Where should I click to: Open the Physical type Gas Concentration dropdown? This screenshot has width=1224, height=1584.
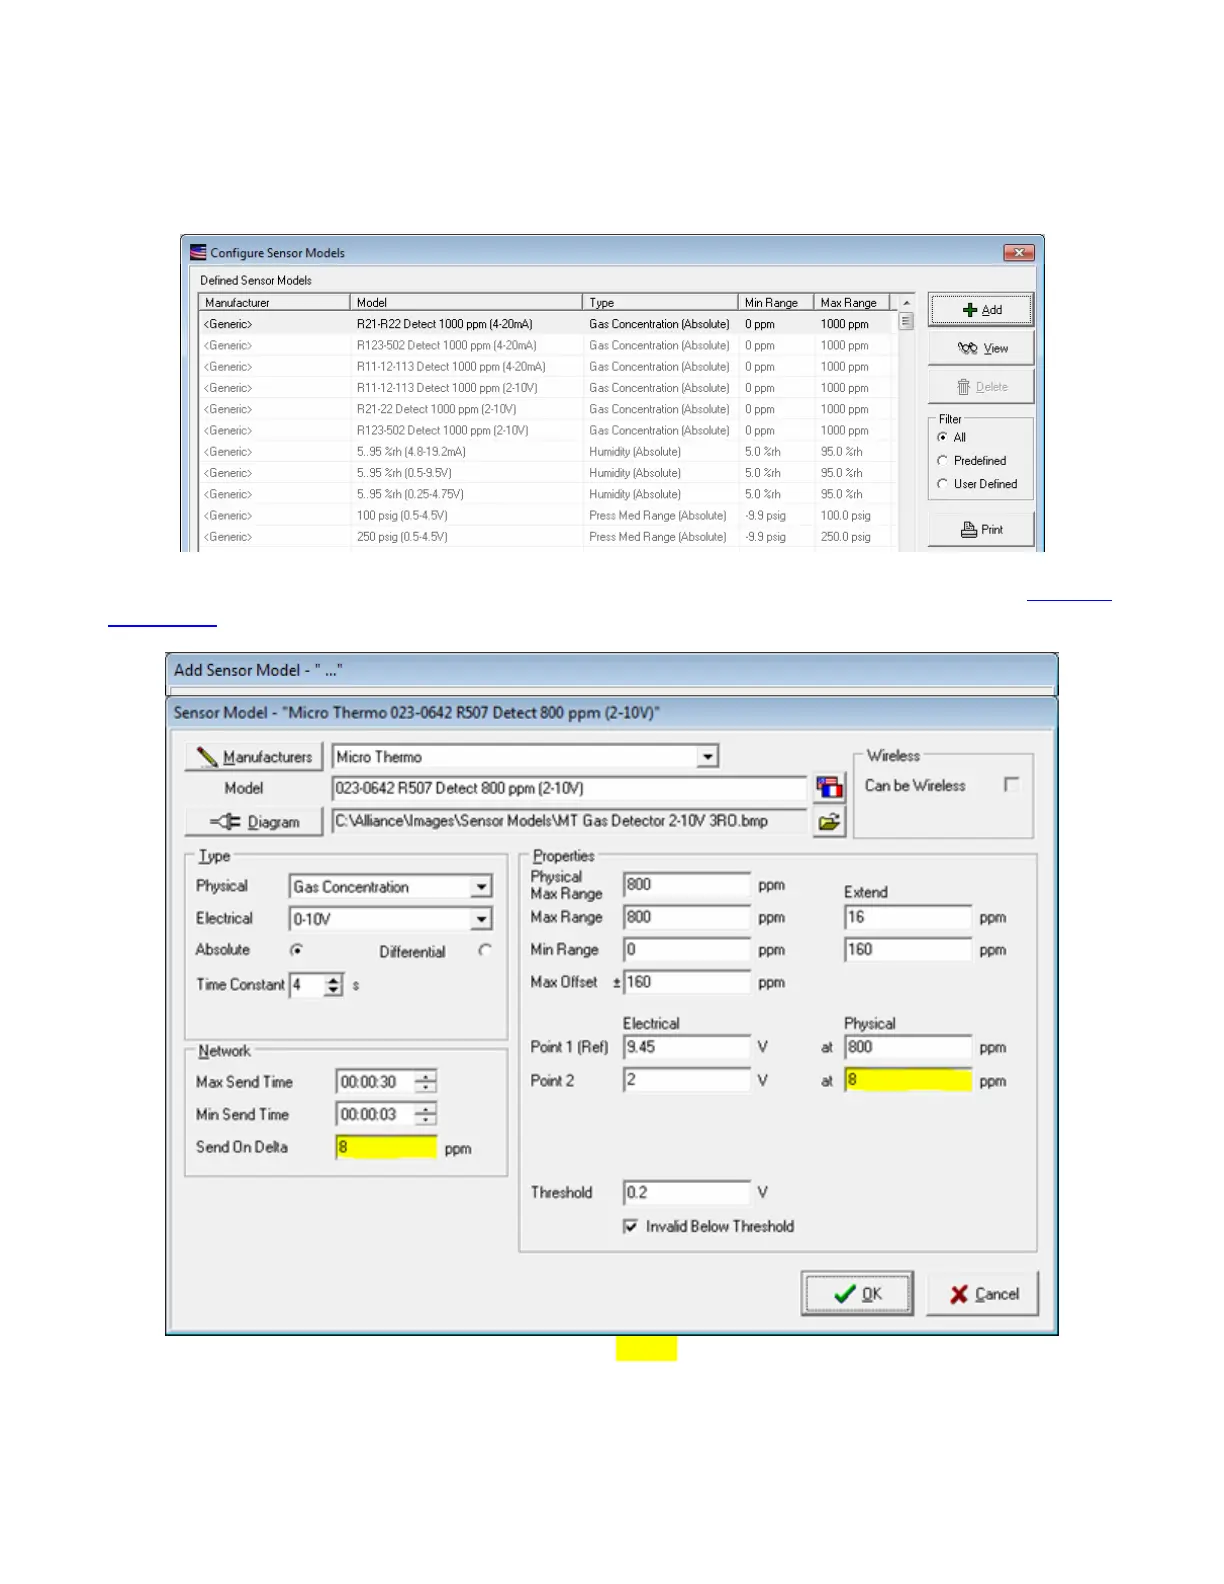tap(481, 887)
